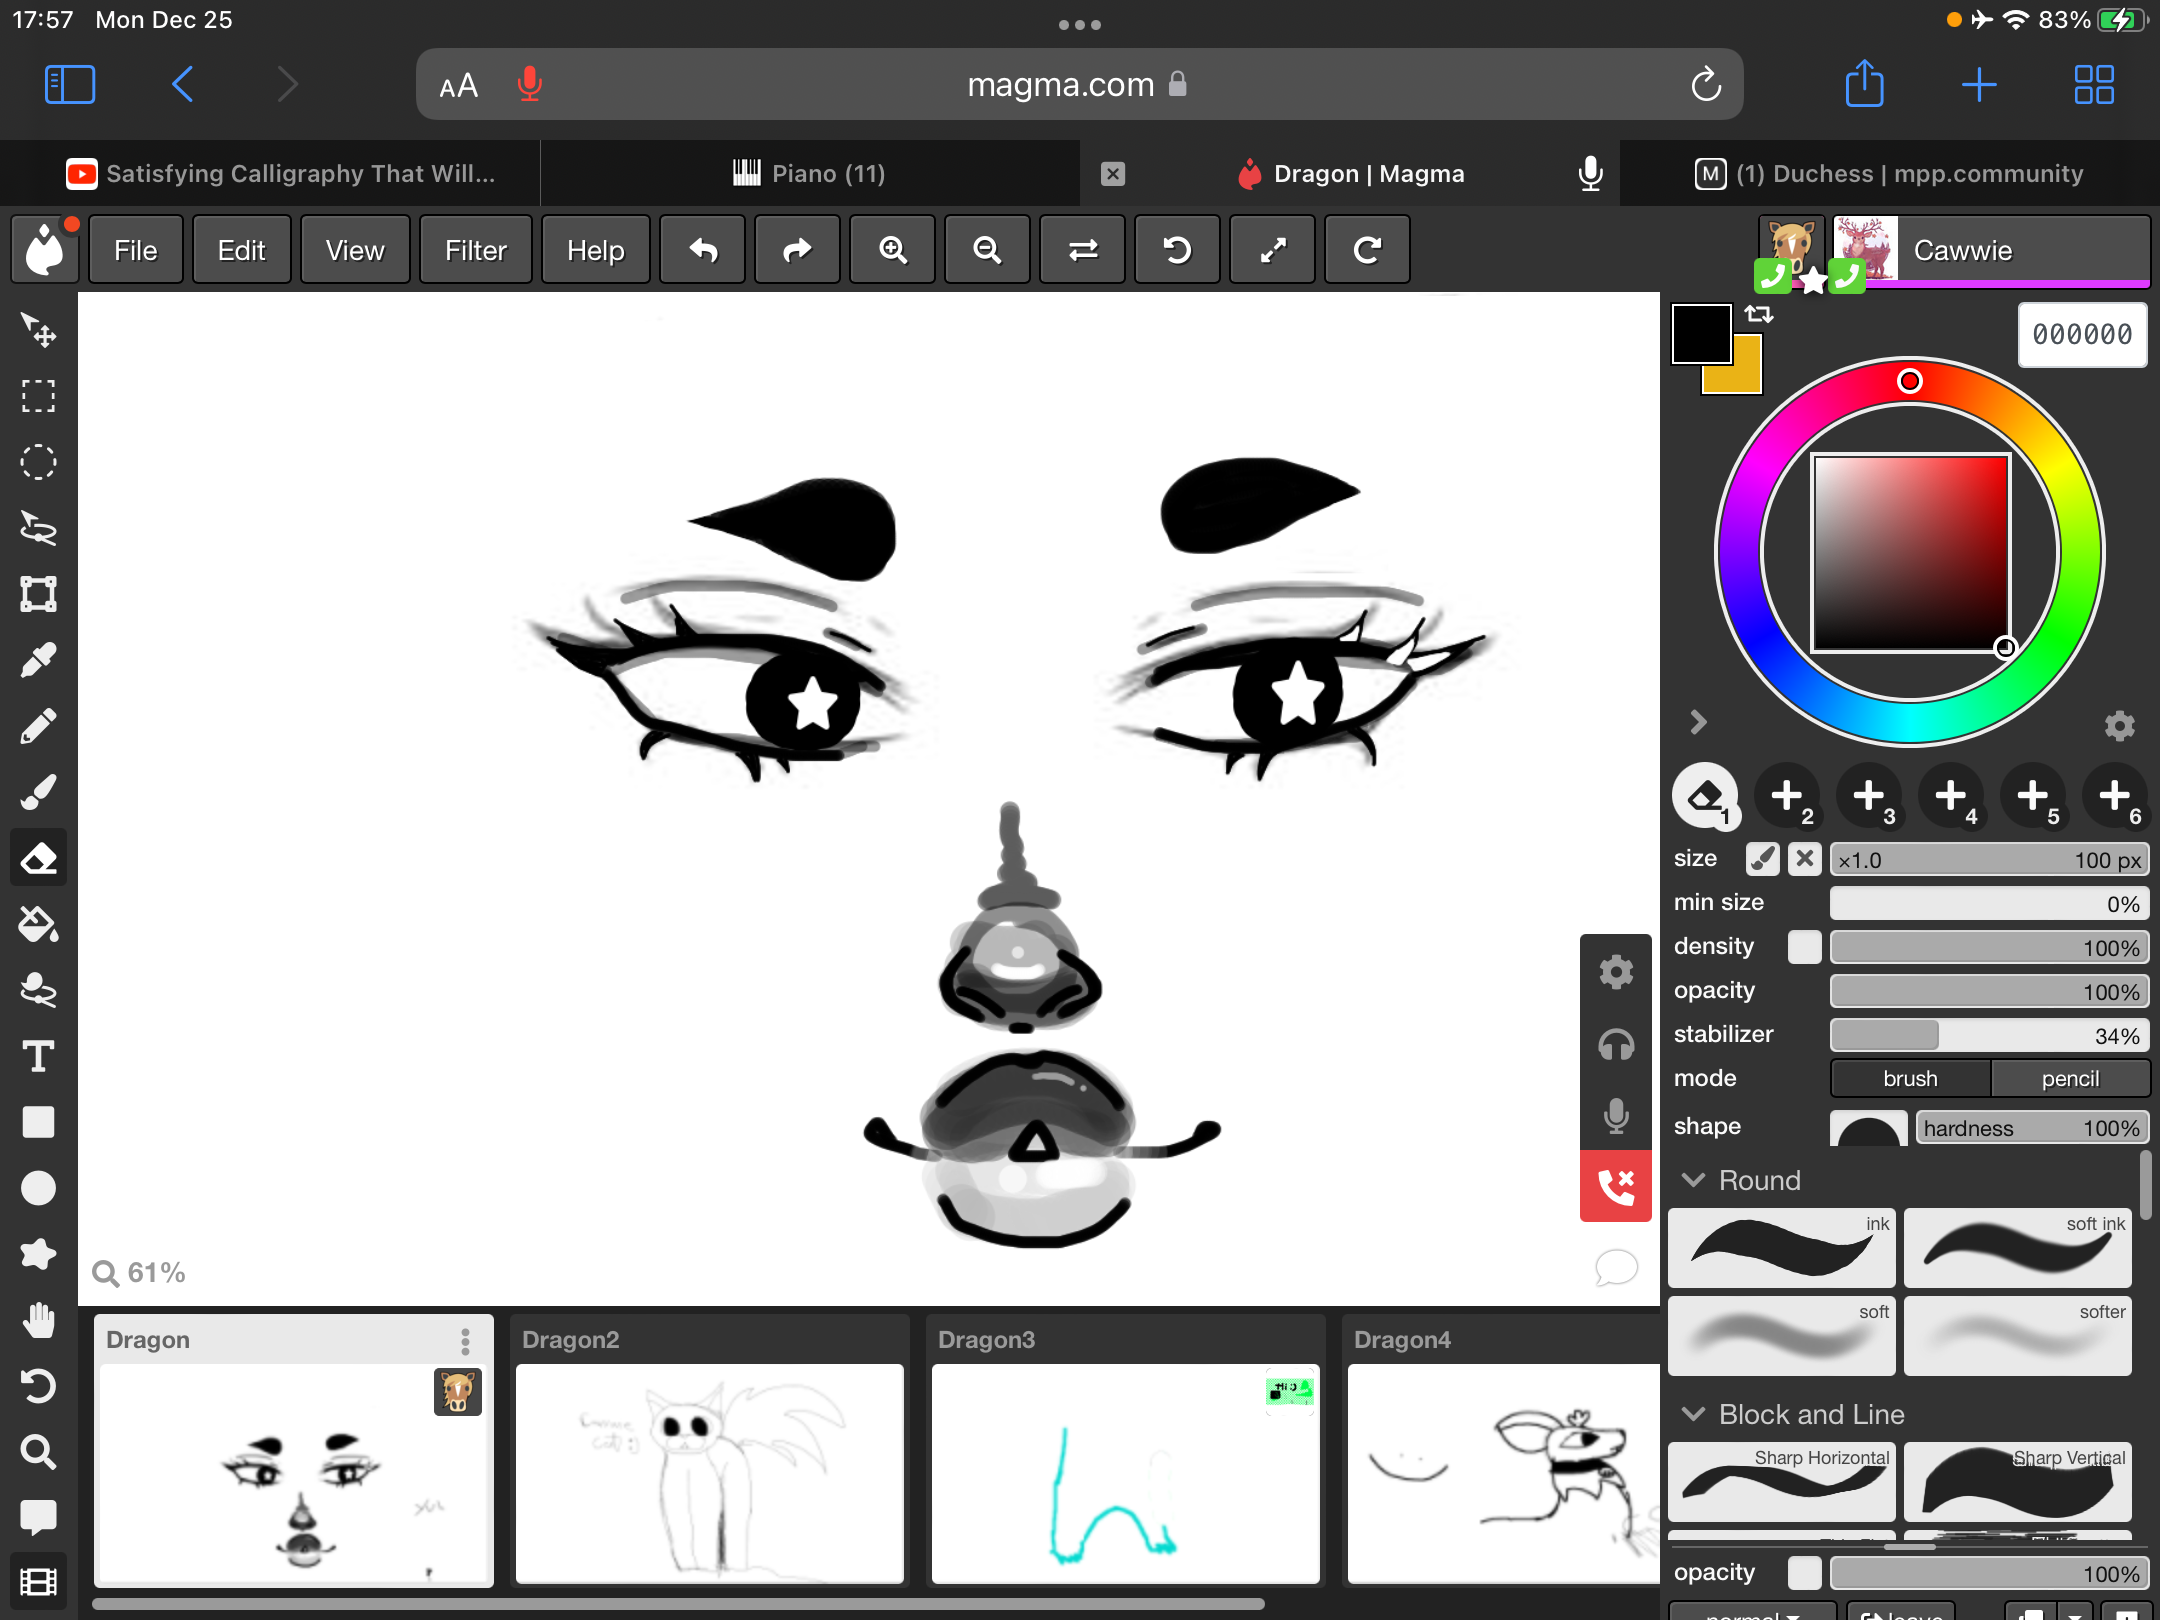Open the Magma logo main menu
Screen dimensions: 2160x1620
[x=44, y=250]
